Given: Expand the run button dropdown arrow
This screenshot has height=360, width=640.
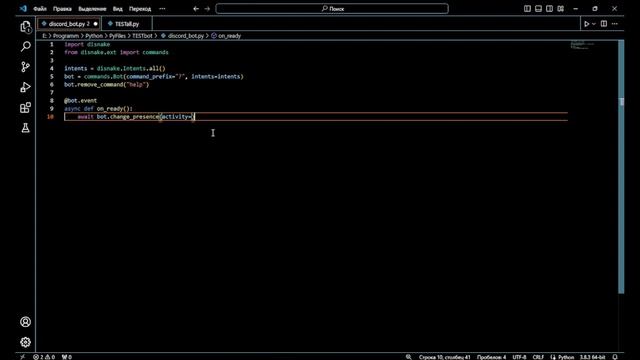Looking at the screenshot, I should coord(594,24).
